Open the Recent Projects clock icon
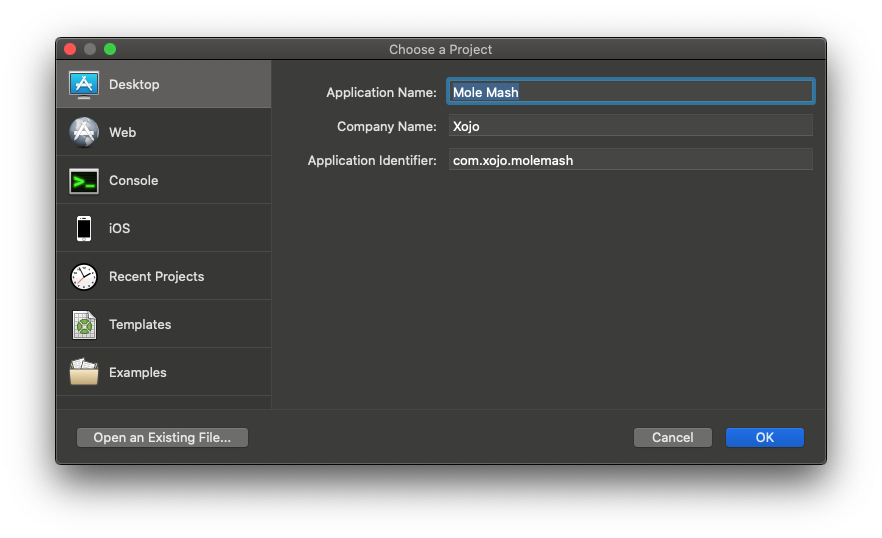The image size is (882, 538). 84,276
